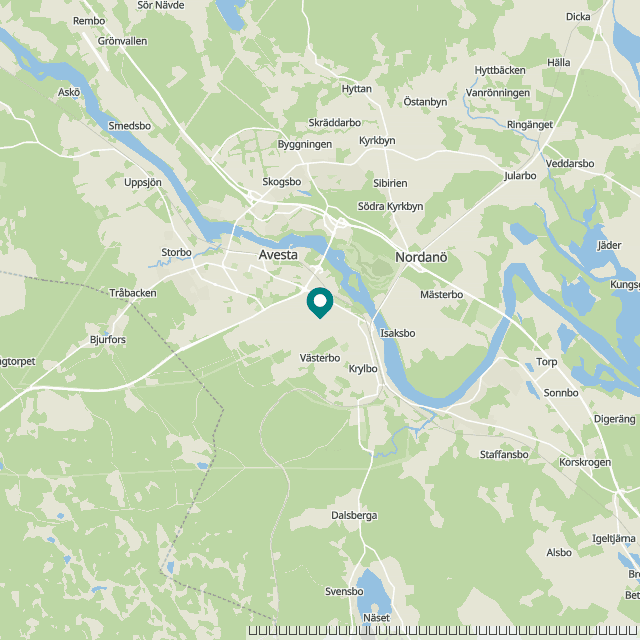Click the Uppsjön map label
640x640 pixels.
point(143,182)
